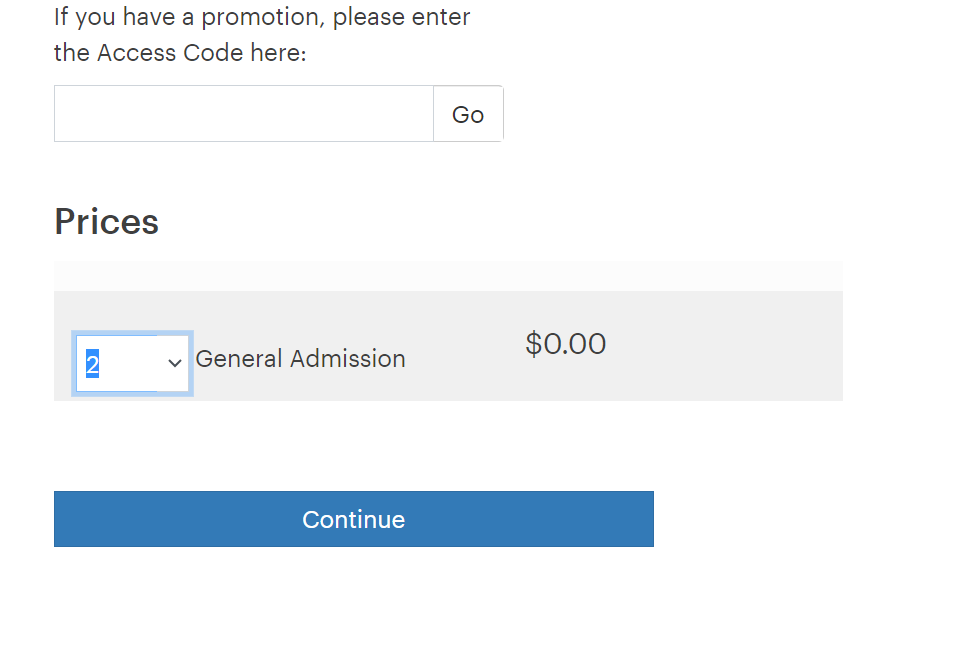Click the Prices heading
Viewport: 970px width, 658px height.
[x=106, y=221]
